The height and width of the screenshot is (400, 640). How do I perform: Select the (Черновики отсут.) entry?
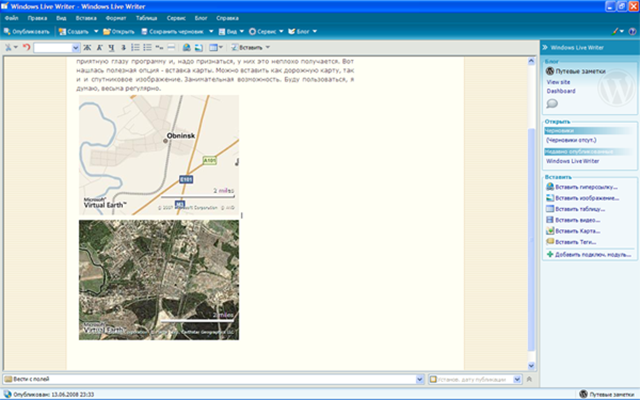point(571,140)
